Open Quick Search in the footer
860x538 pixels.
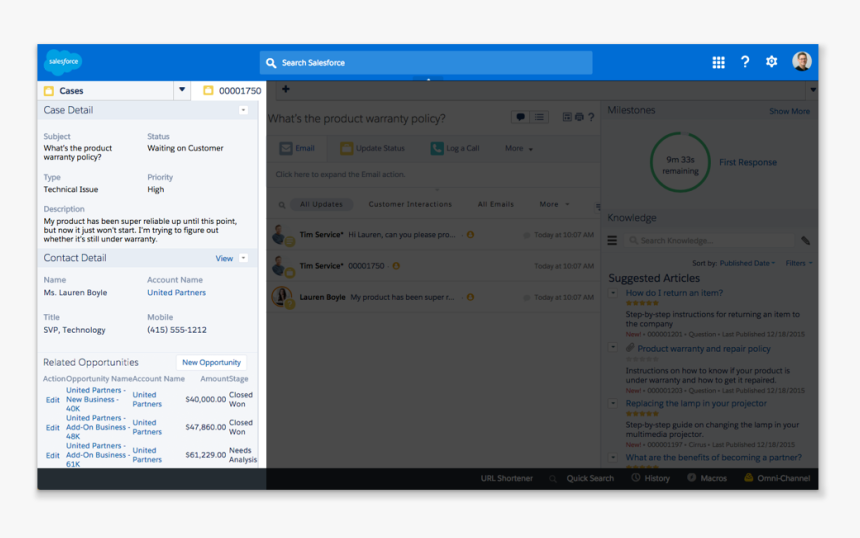point(590,478)
